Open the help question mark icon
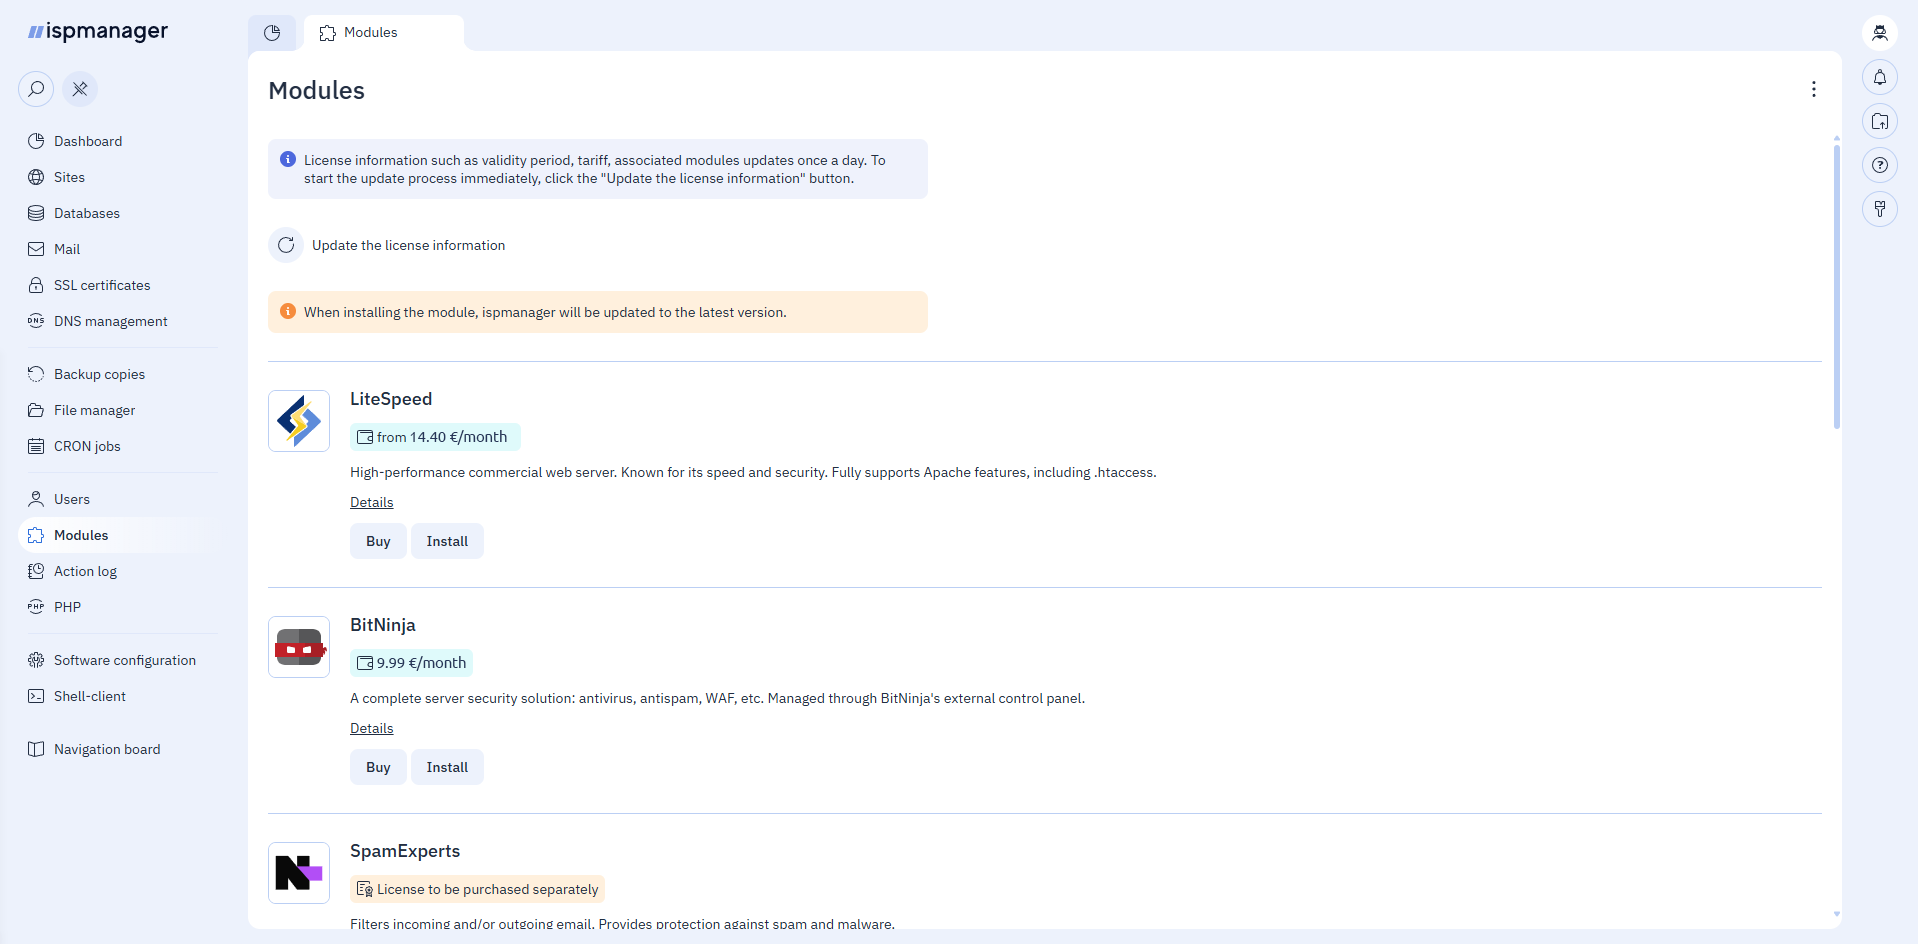This screenshot has height=944, width=1918. pyautogui.click(x=1880, y=165)
